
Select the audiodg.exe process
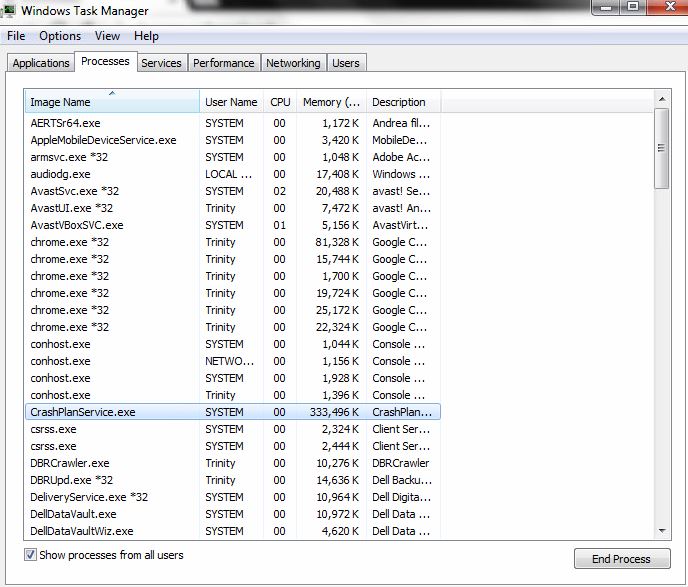pyautogui.click(x=233, y=174)
